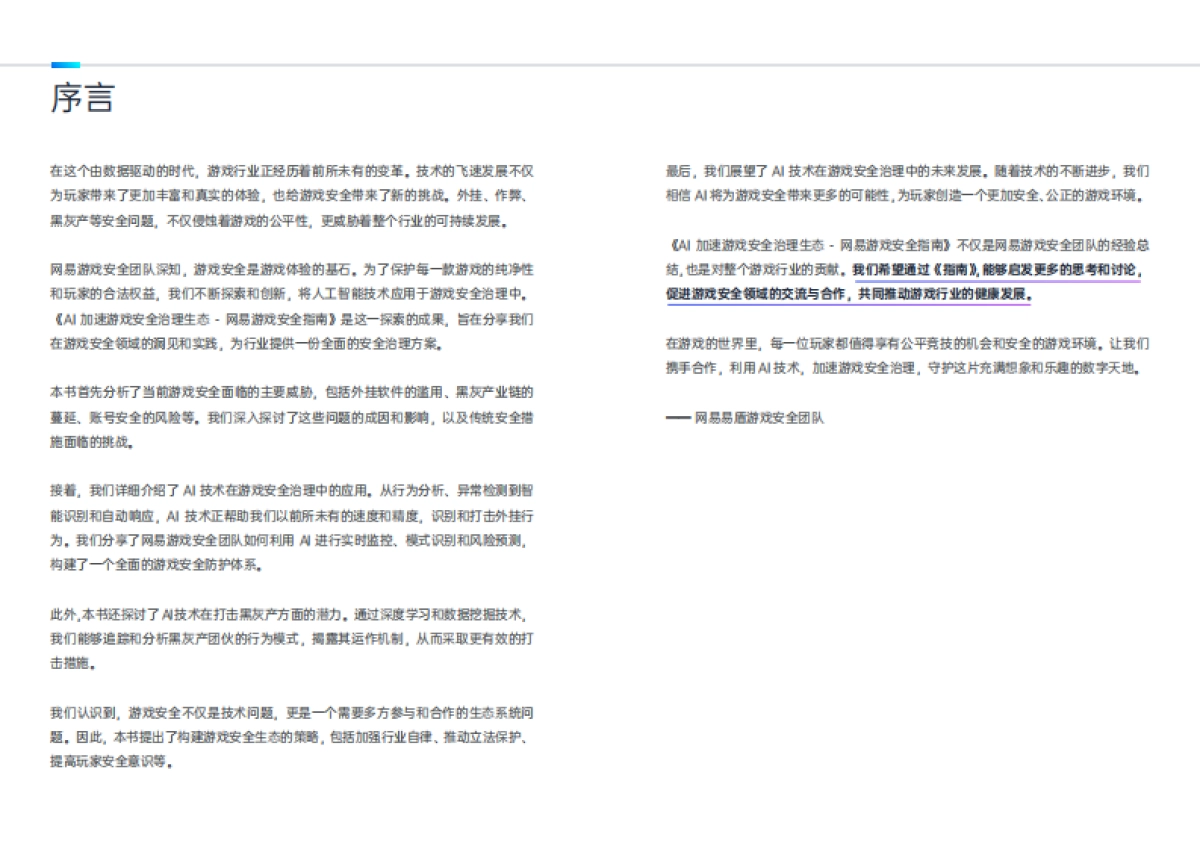The image size is (1200, 846).
Task: Click the paragraph beginning 接着，我们详细介绍了 AI 技术
Action: (x=295, y=528)
